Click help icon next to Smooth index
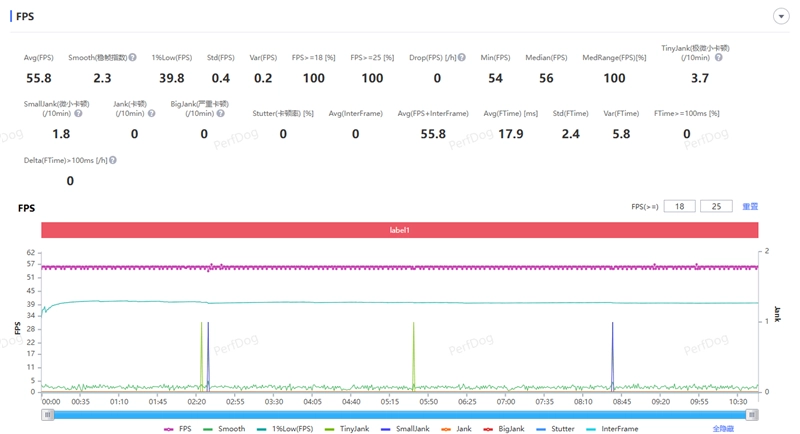 pyautogui.click(x=132, y=58)
